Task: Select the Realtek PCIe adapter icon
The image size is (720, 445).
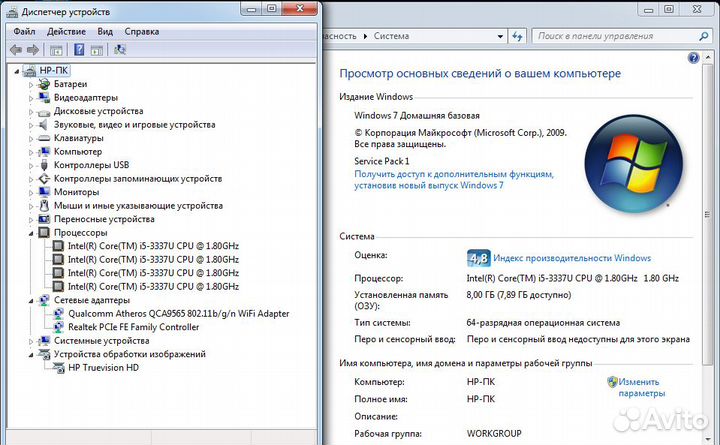Action: click(58, 327)
